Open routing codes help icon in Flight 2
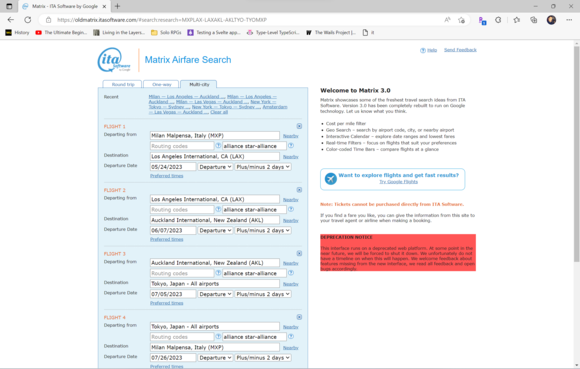 coord(218,209)
